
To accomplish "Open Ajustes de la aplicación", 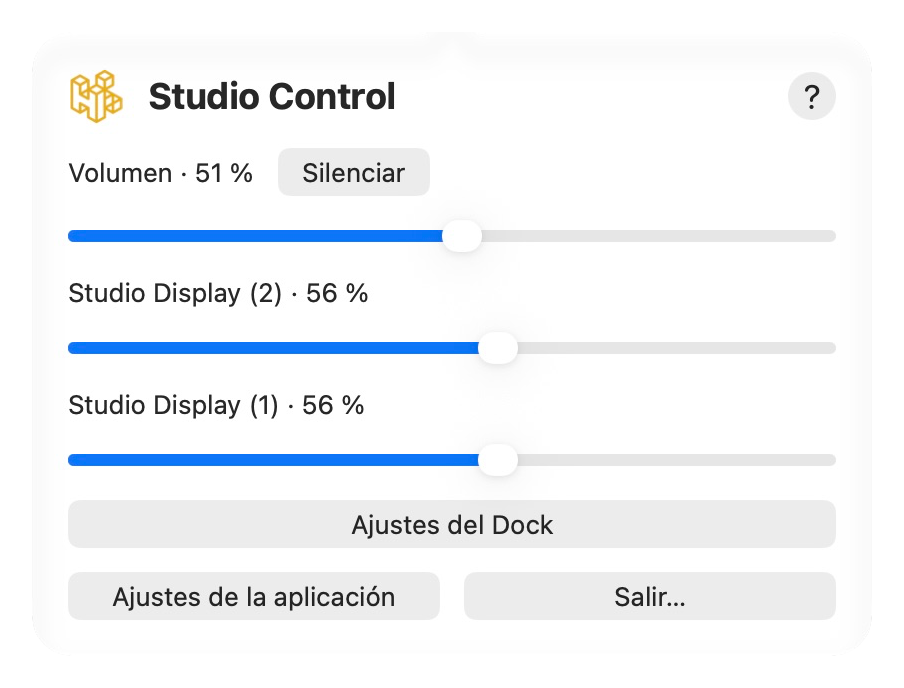I will pyautogui.click(x=254, y=596).
